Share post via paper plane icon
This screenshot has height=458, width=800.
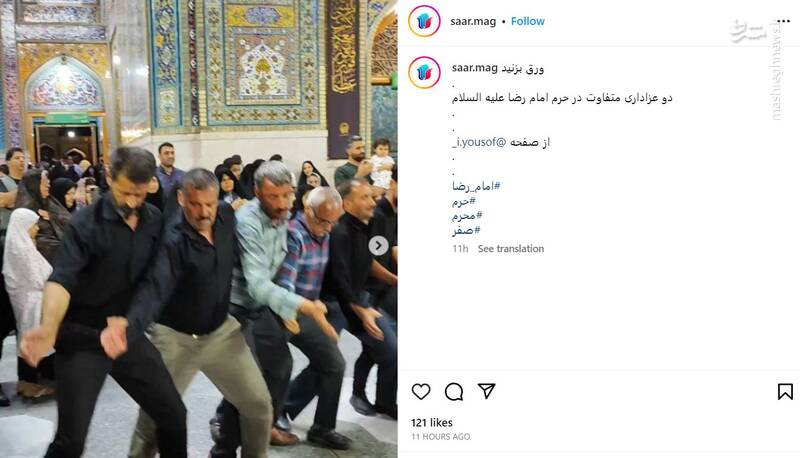point(486,391)
